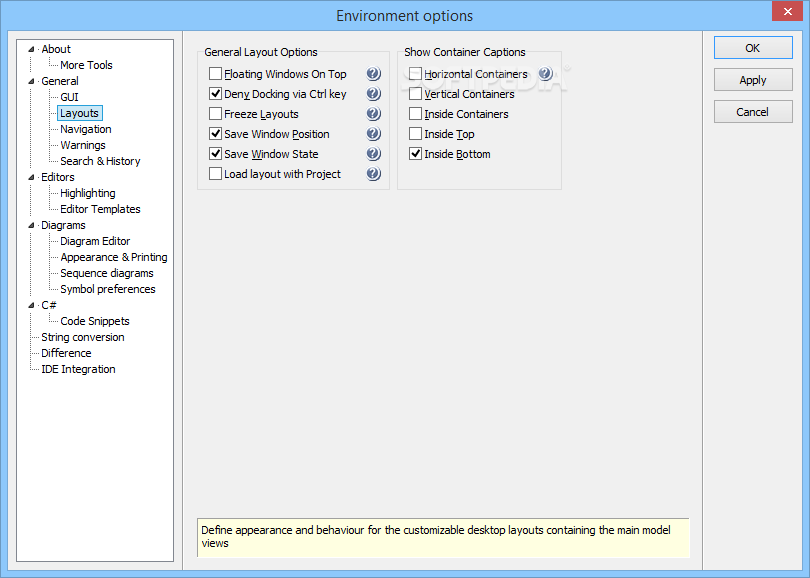The height and width of the screenshot is (578, 810).
Task: Open Code Snippets page
Action: tap(95, 321)
